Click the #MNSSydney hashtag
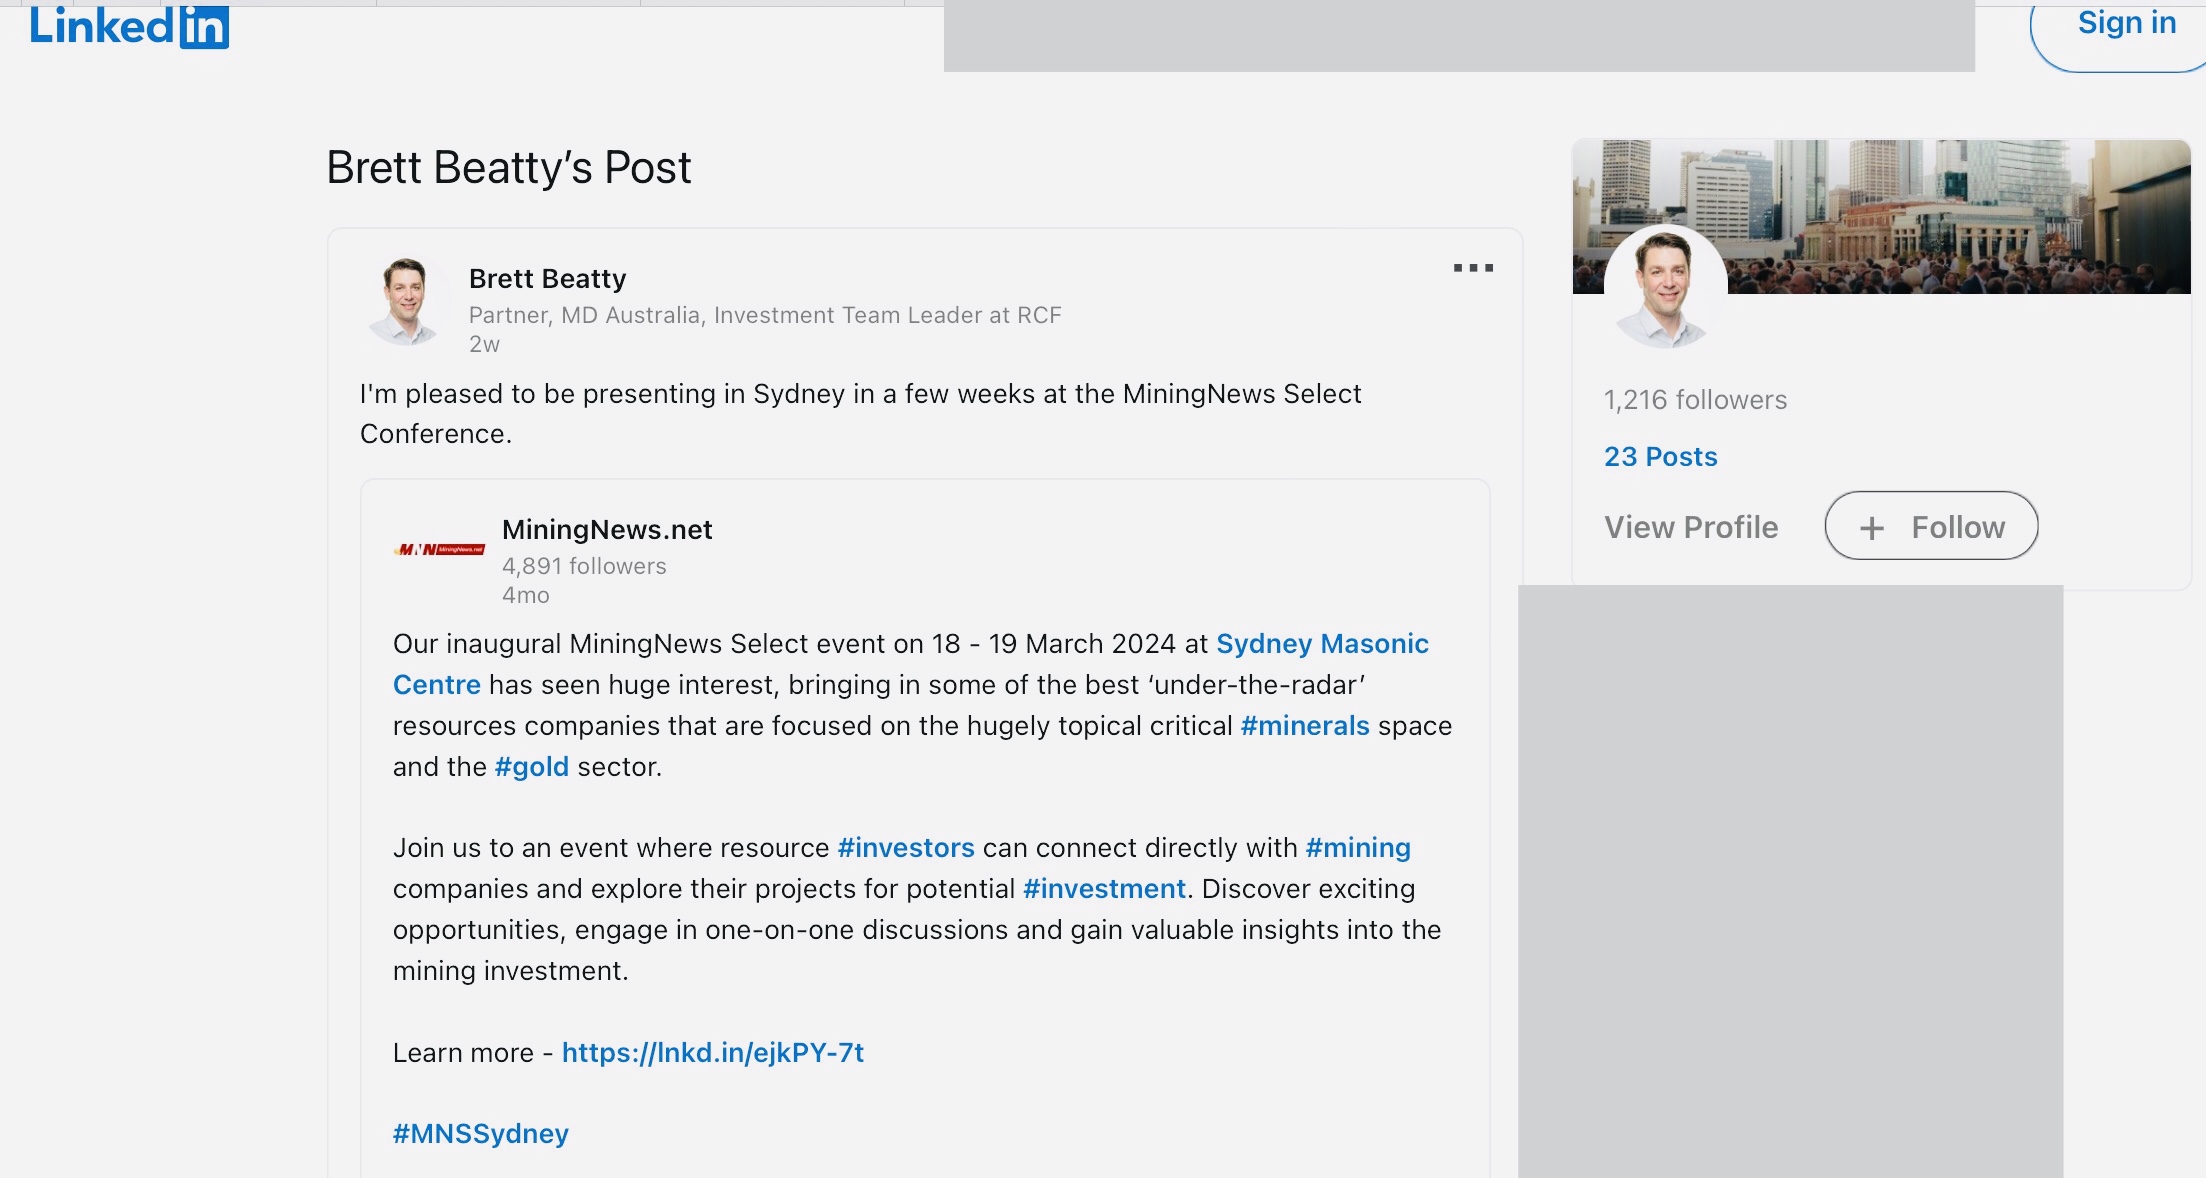This screenshot has height=1178, width=2206. click(x=480, y=1134)
